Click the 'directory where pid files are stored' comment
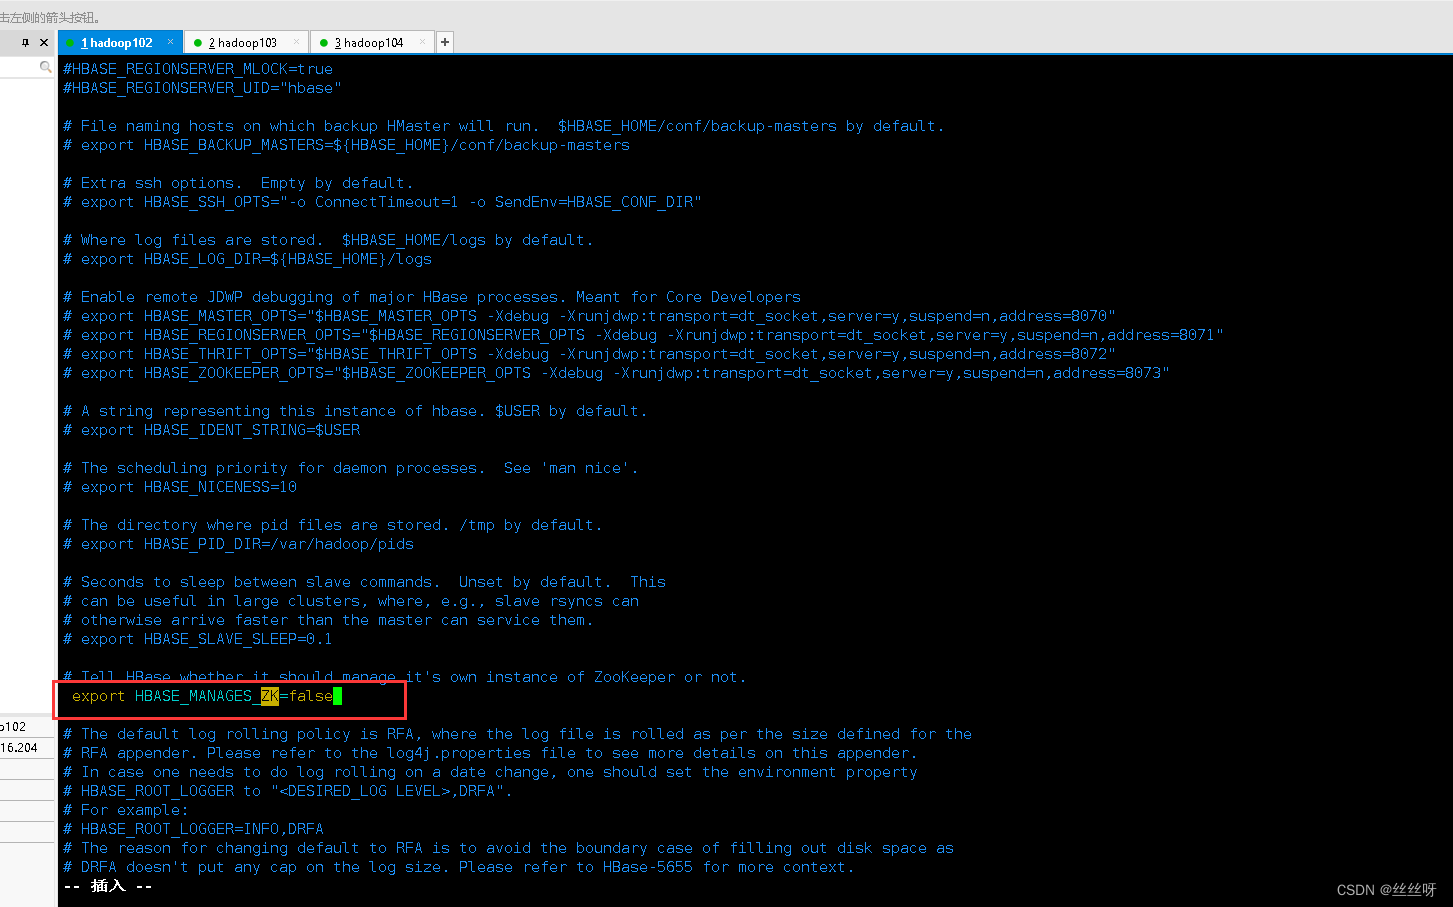This screenshot has height=907, width=1453. (333, 525)
